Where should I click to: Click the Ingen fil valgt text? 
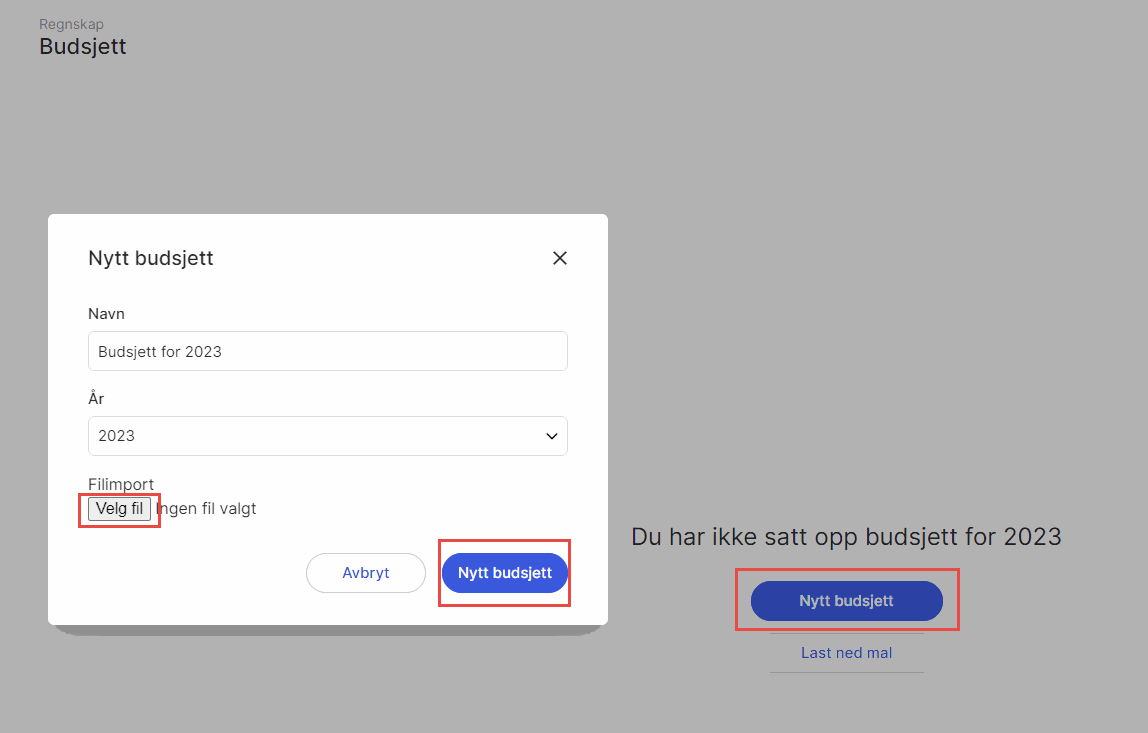click(x=206, y=508)
